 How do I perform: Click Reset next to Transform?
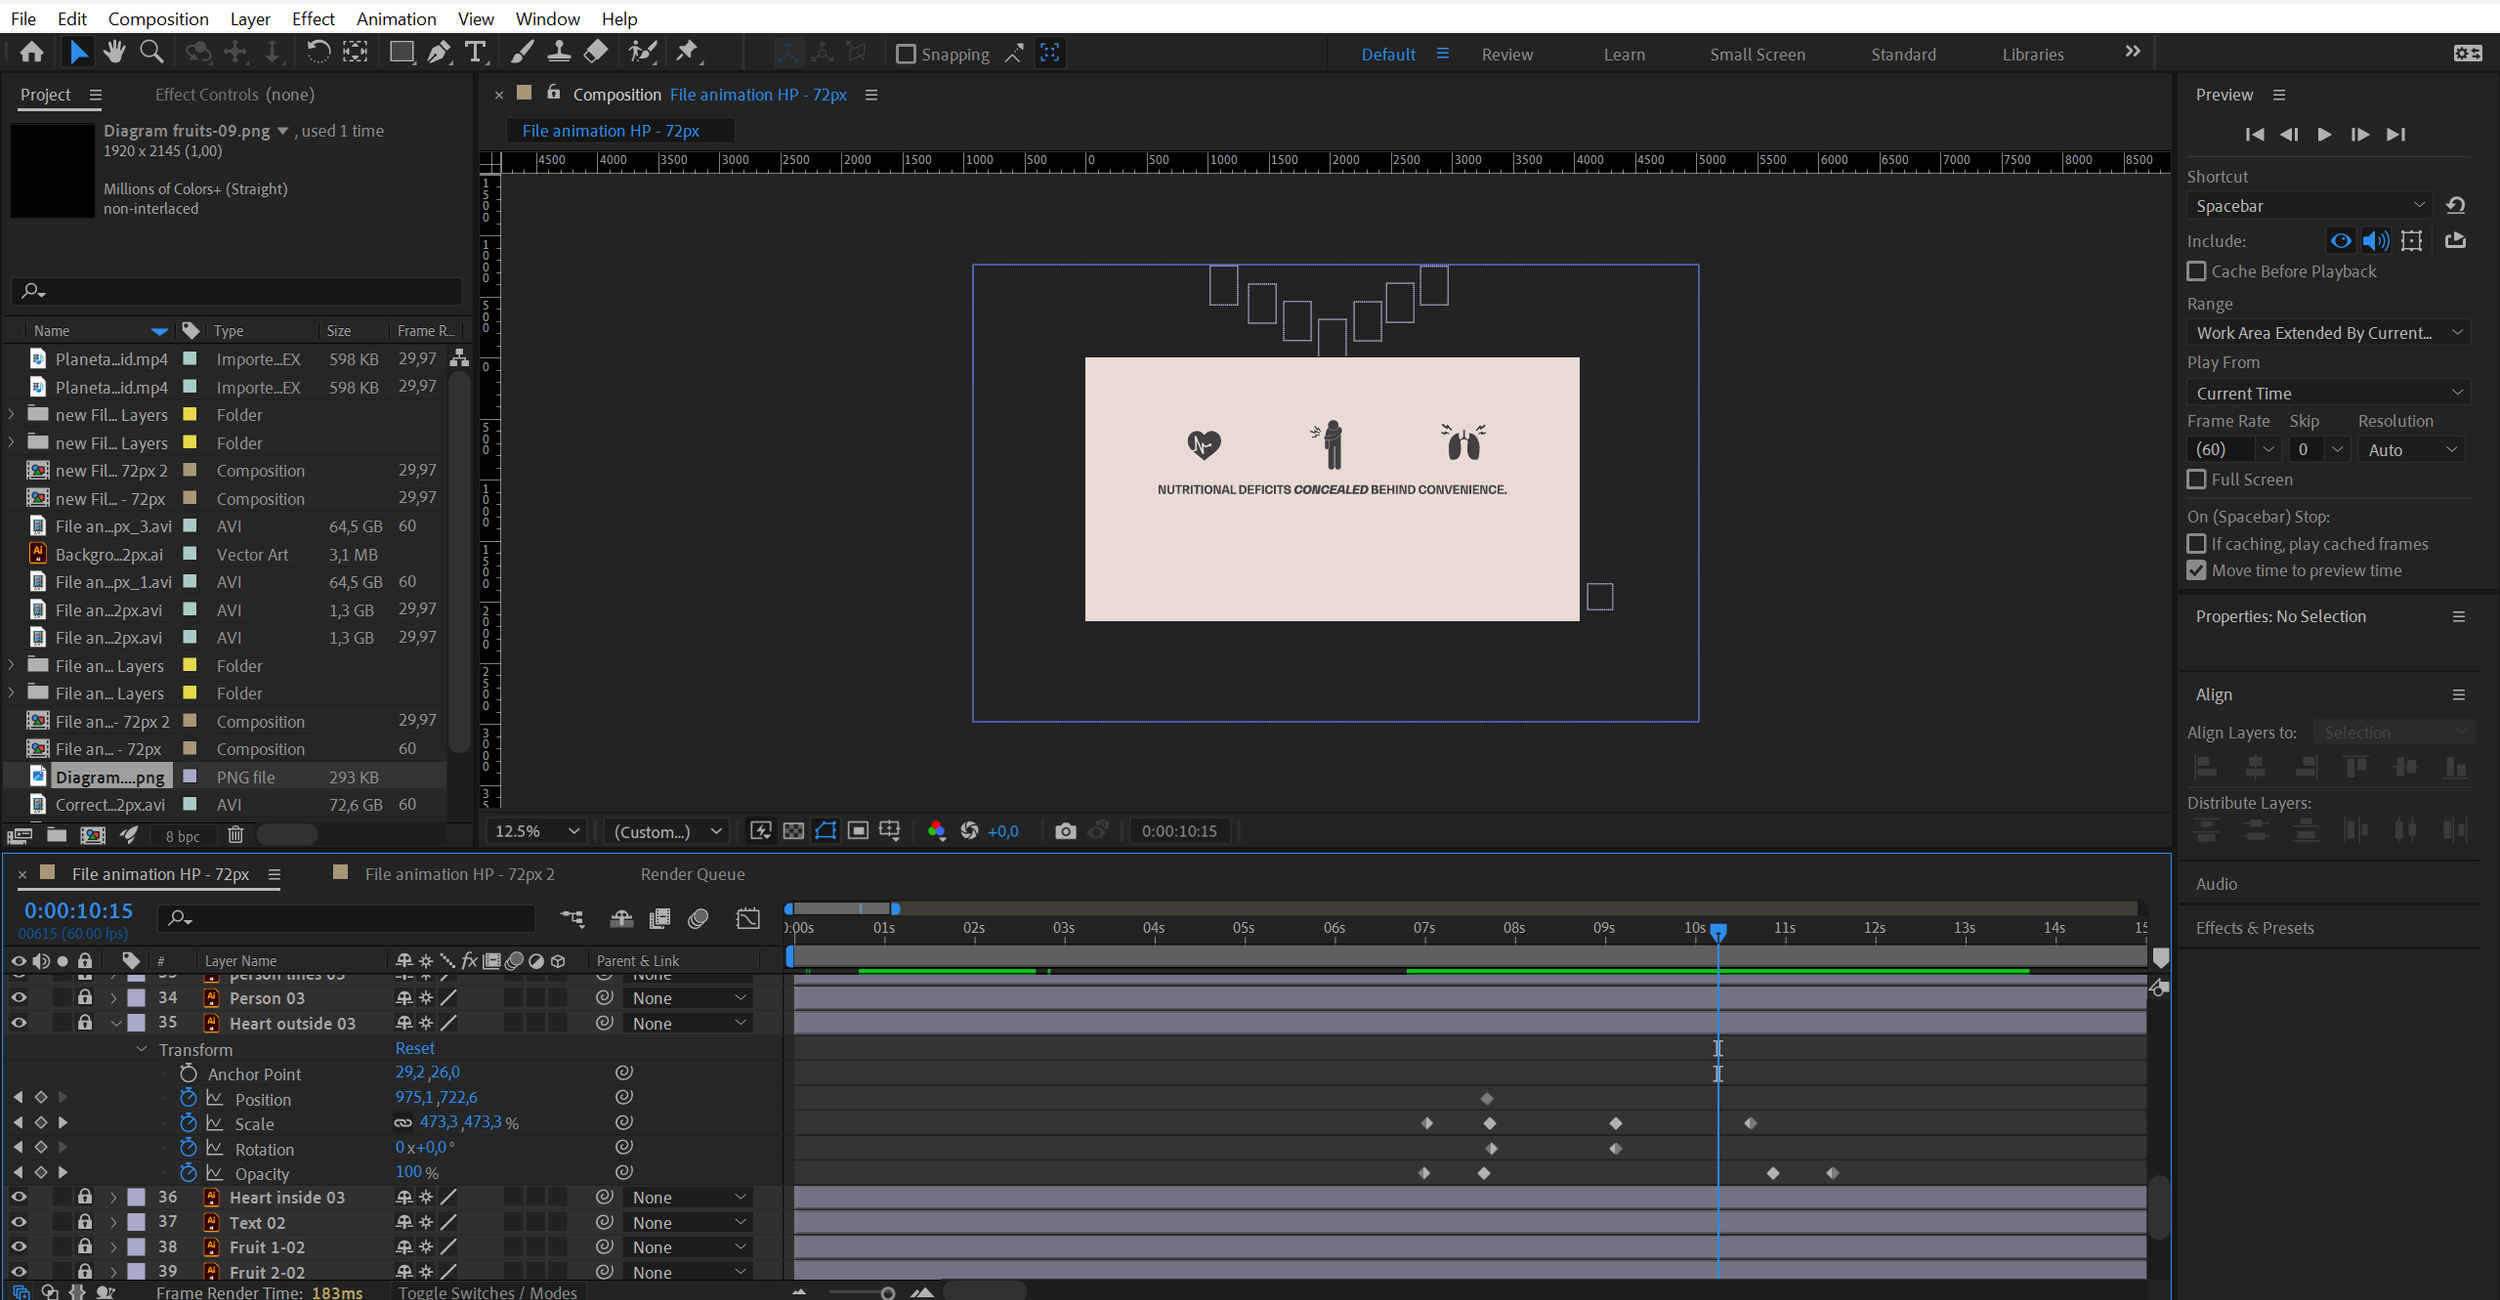(x=414, y=1048)
